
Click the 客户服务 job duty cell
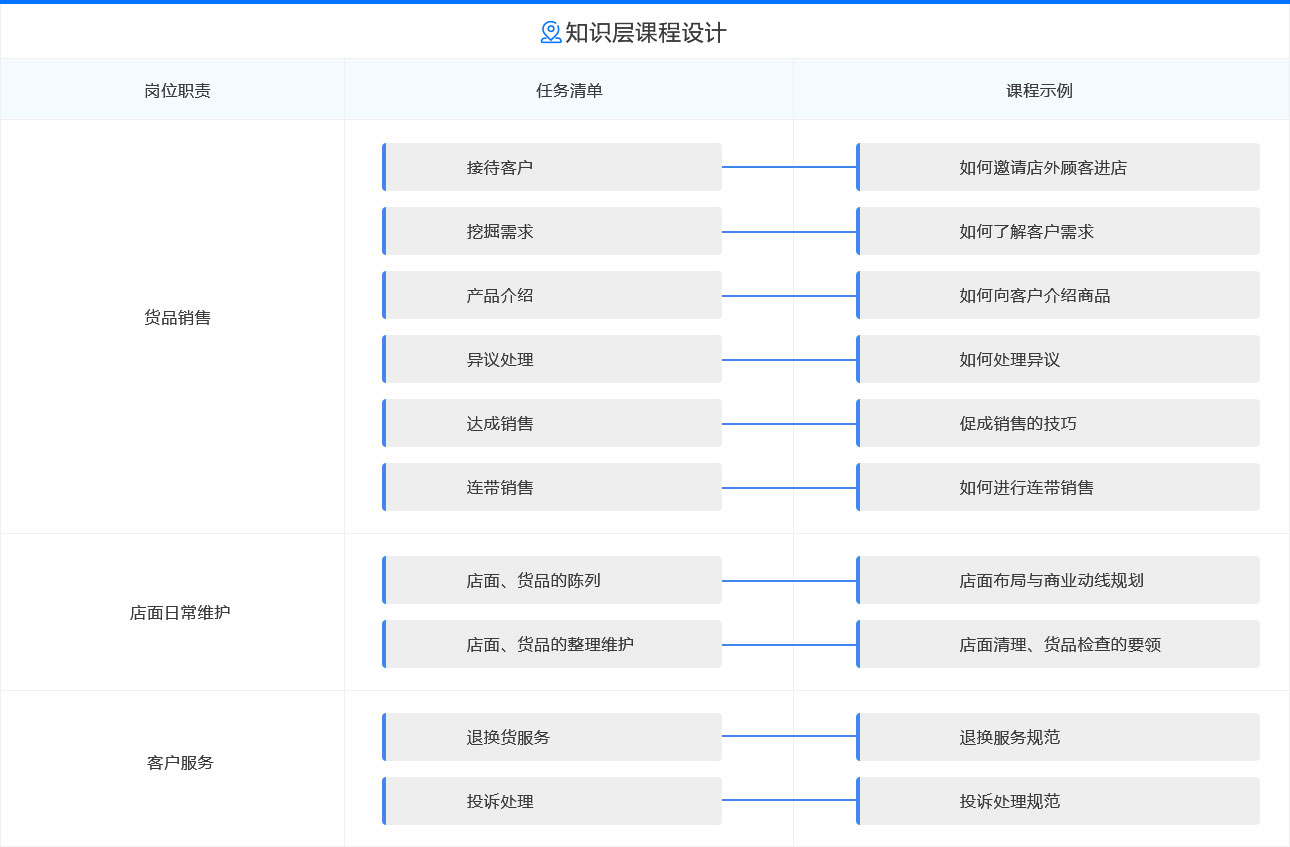180,762
